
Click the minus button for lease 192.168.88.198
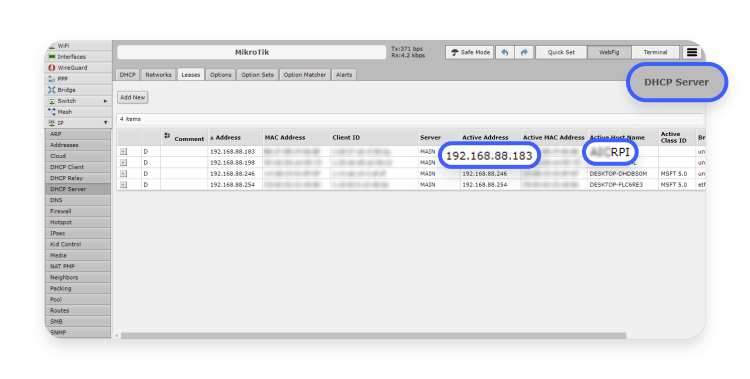(123, 163)
